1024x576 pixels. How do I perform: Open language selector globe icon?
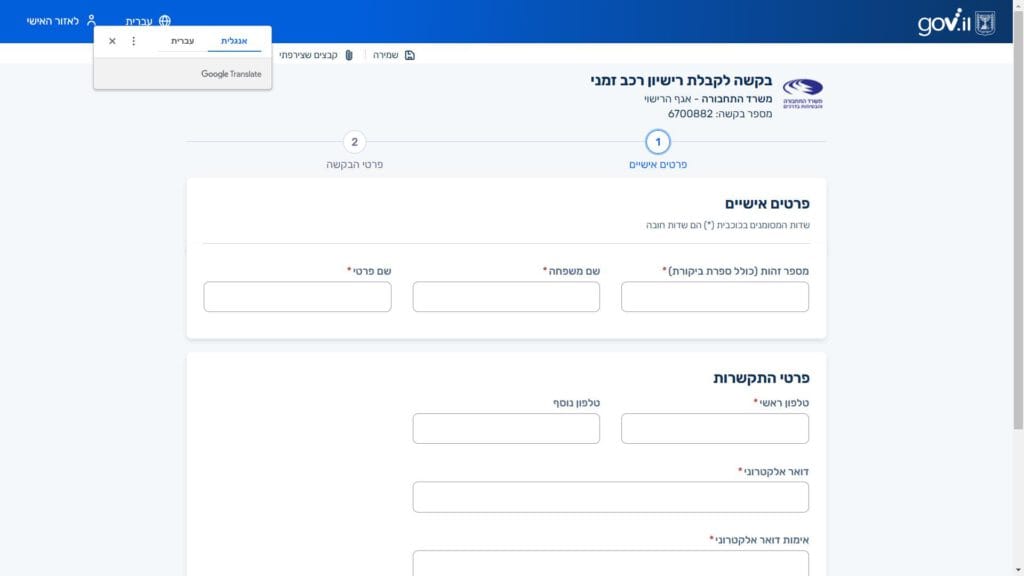[x=165, y=21]
